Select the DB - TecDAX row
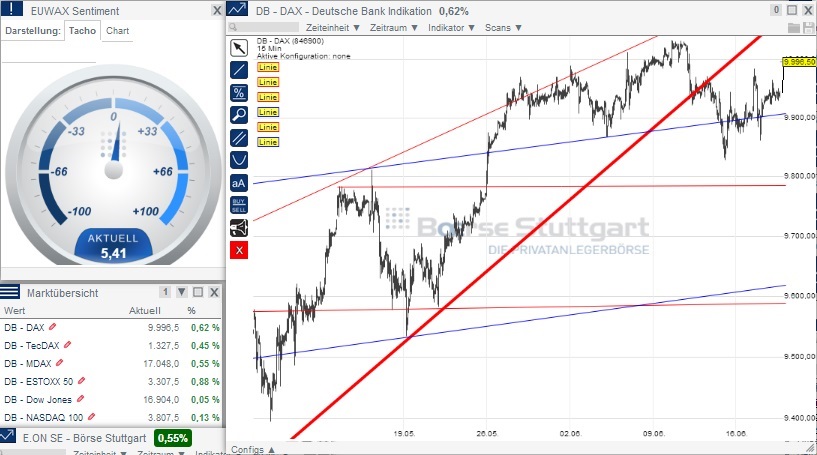Image resolution: width=817 pixels, height=455 pixels. pos(112,345)
